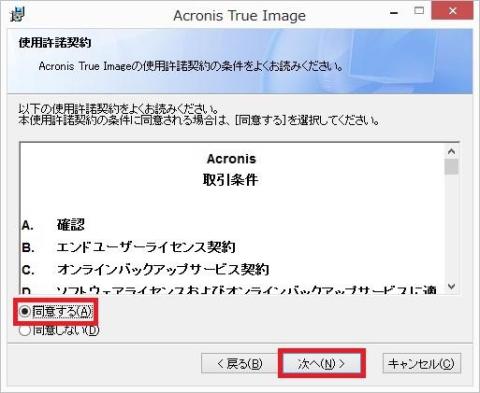
Task: Close the Acronis True Image installer
Action: click(452, 11)
